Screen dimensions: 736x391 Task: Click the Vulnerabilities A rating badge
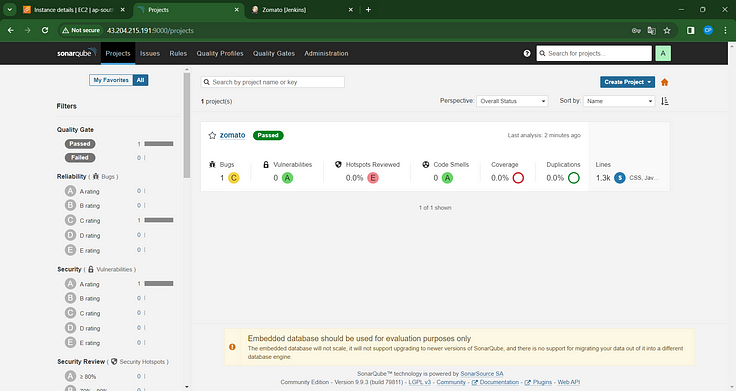click(287, 178)
